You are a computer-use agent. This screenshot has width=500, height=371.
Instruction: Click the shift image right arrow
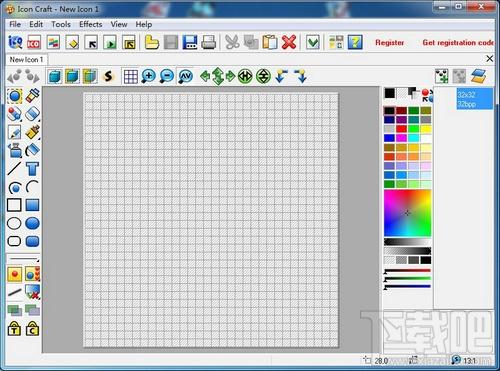coord(230,76)
